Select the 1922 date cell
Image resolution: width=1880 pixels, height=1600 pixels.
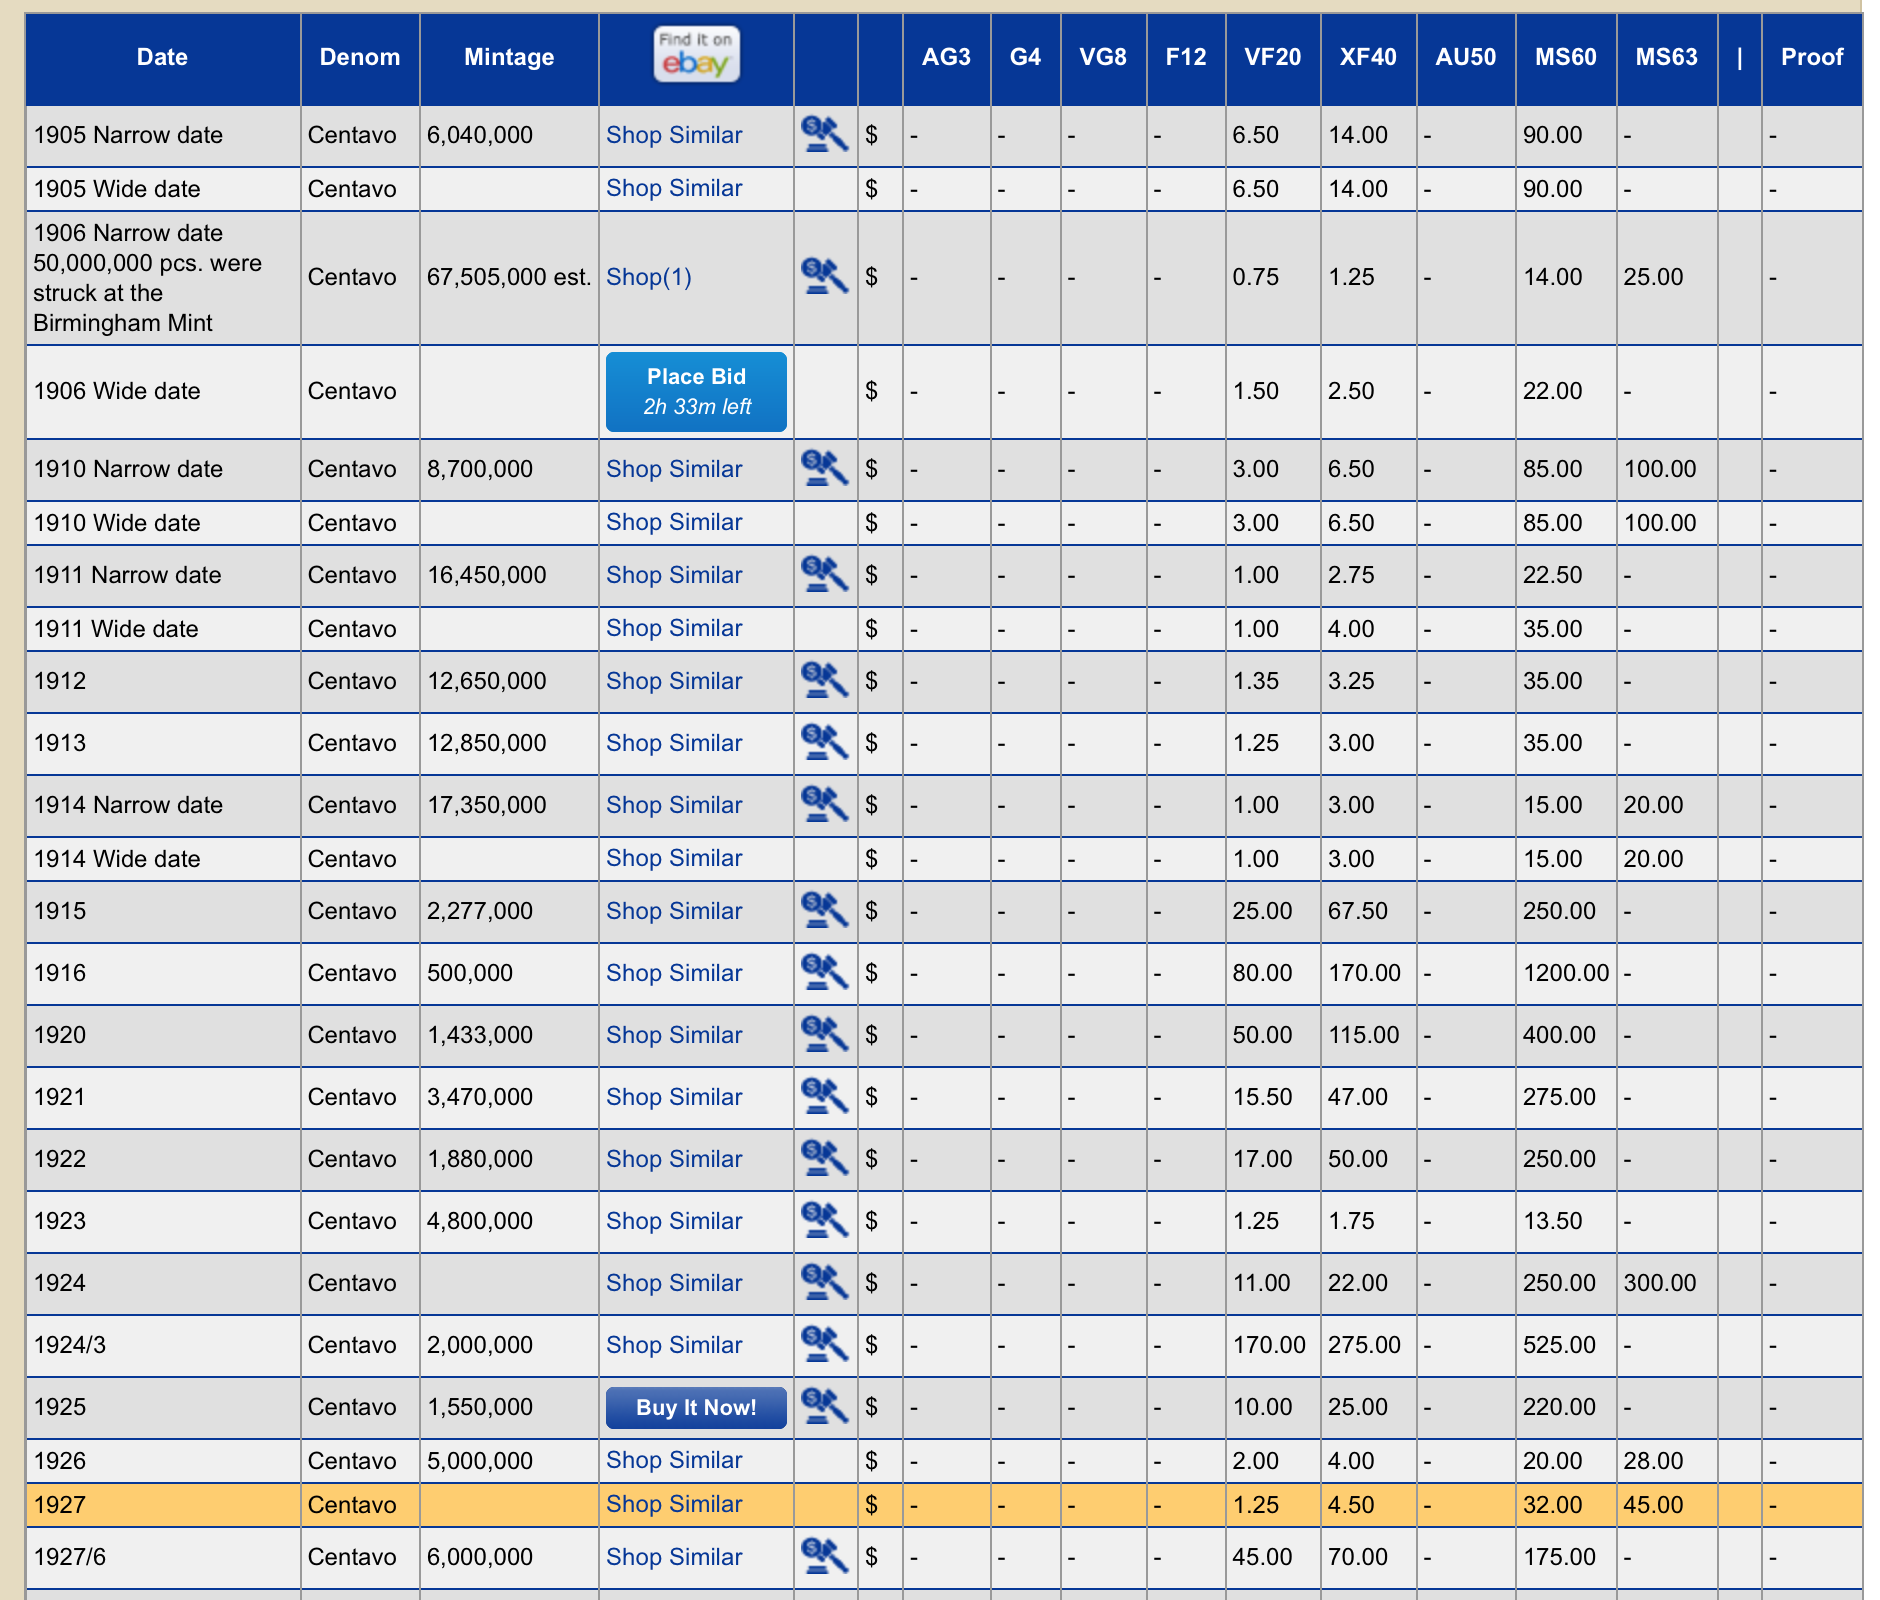pos(163,1159)
